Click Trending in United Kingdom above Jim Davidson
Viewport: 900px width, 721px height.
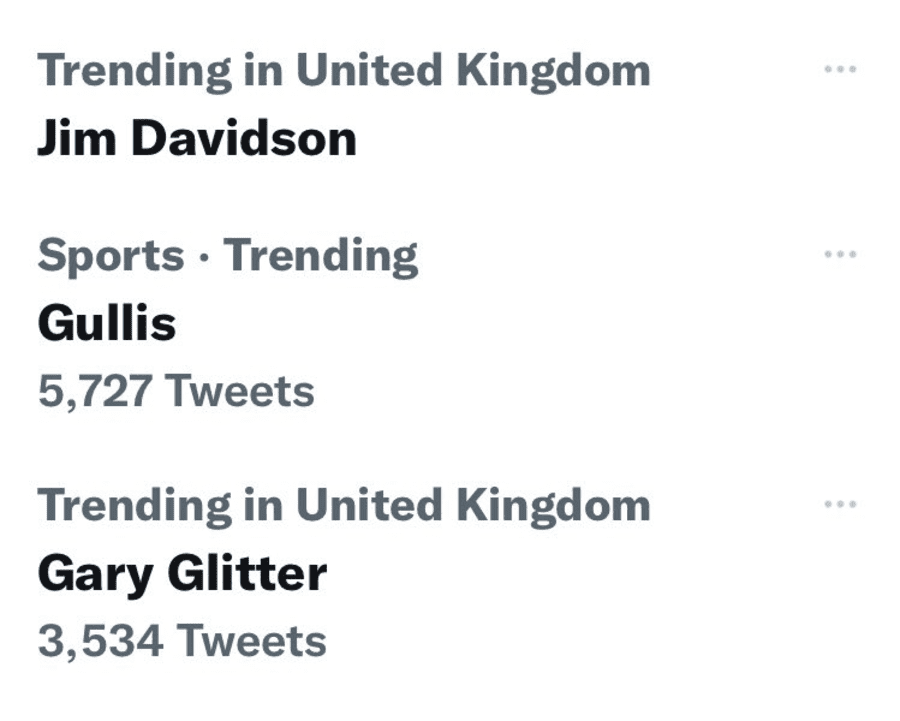pyautogui.click(x=343, y=70)
